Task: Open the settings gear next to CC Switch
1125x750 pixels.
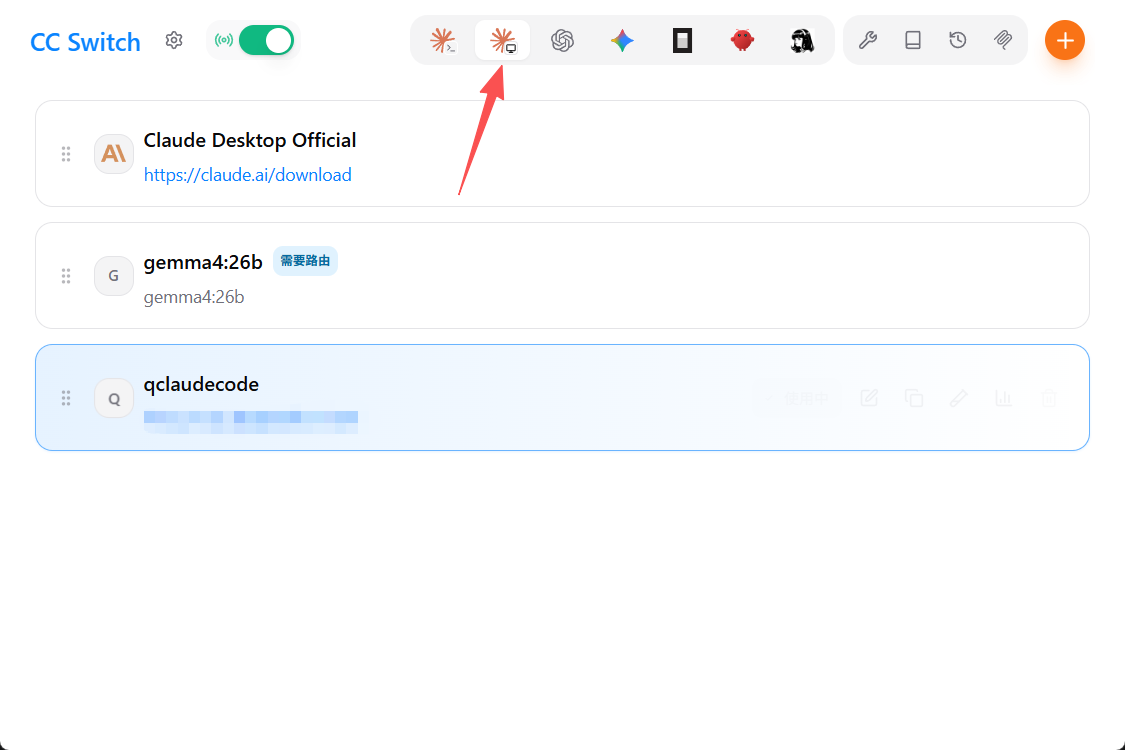Action: point(174,40)
